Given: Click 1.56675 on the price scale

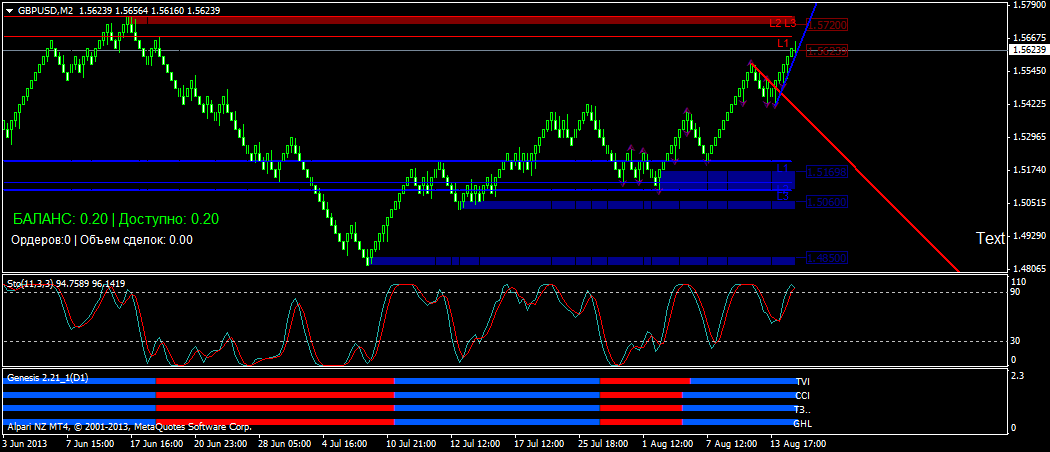Looking at the screenshot, I should click(x=1030, y=37).
